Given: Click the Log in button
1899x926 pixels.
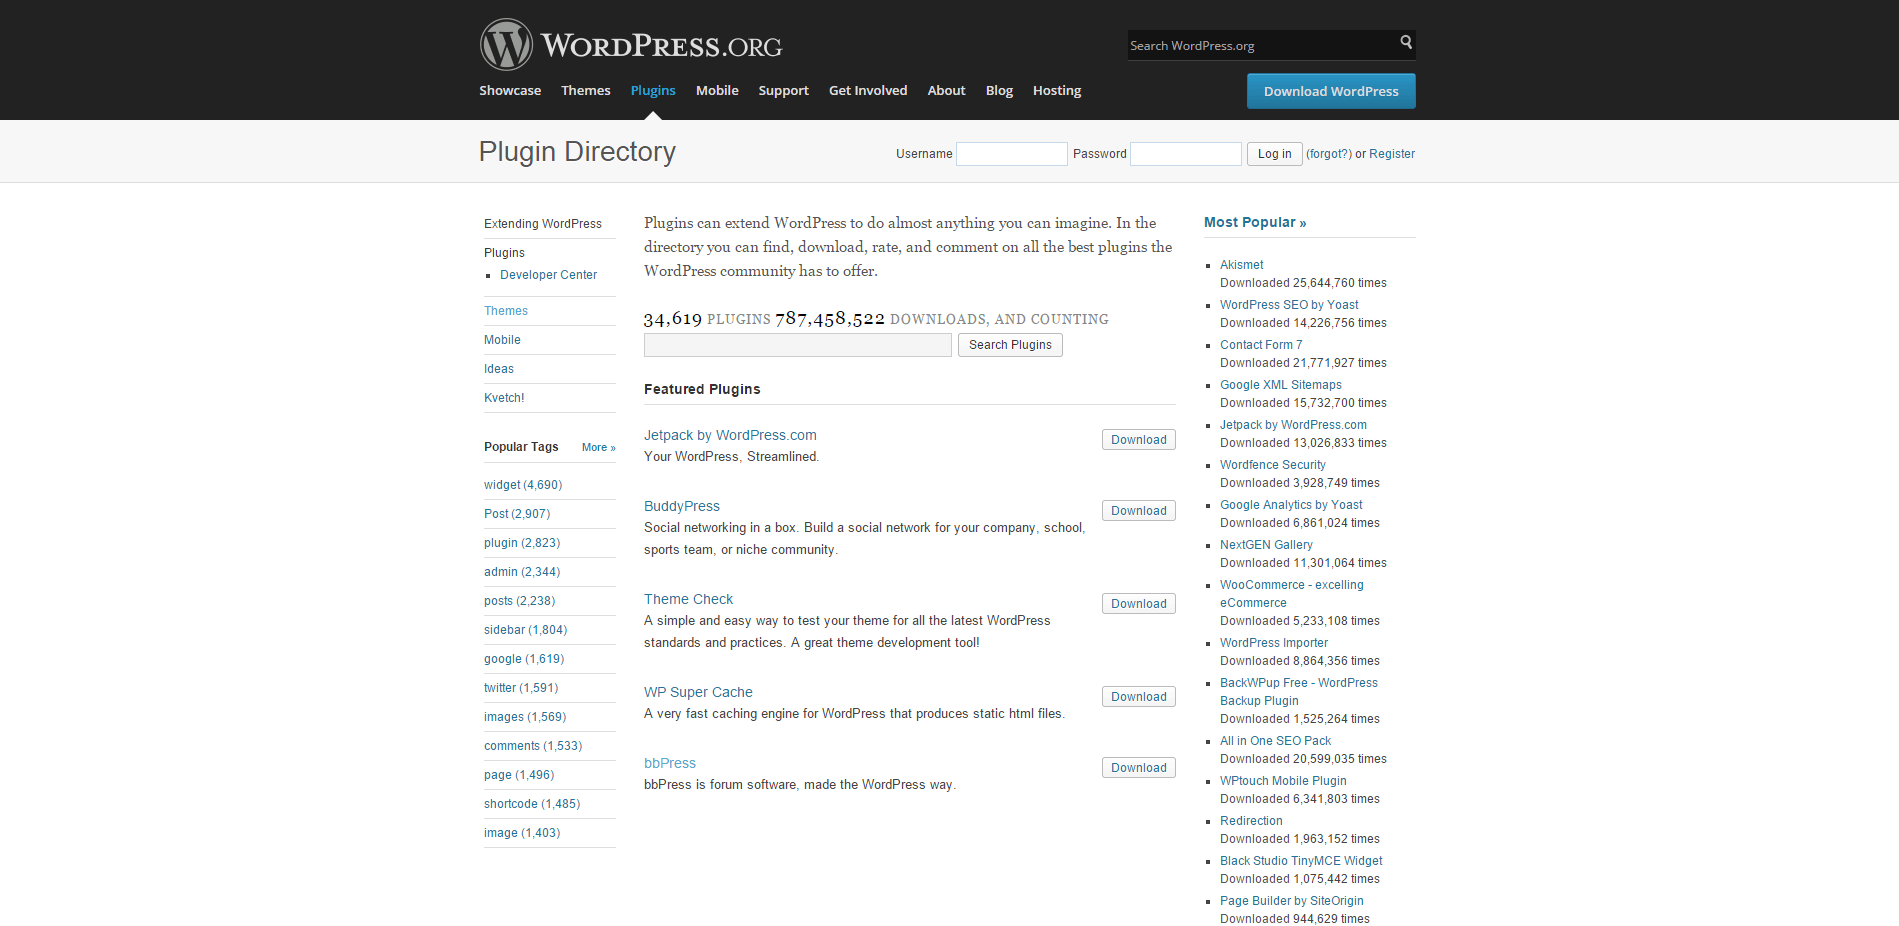Looking at the screenshot, I should 1273,154.
